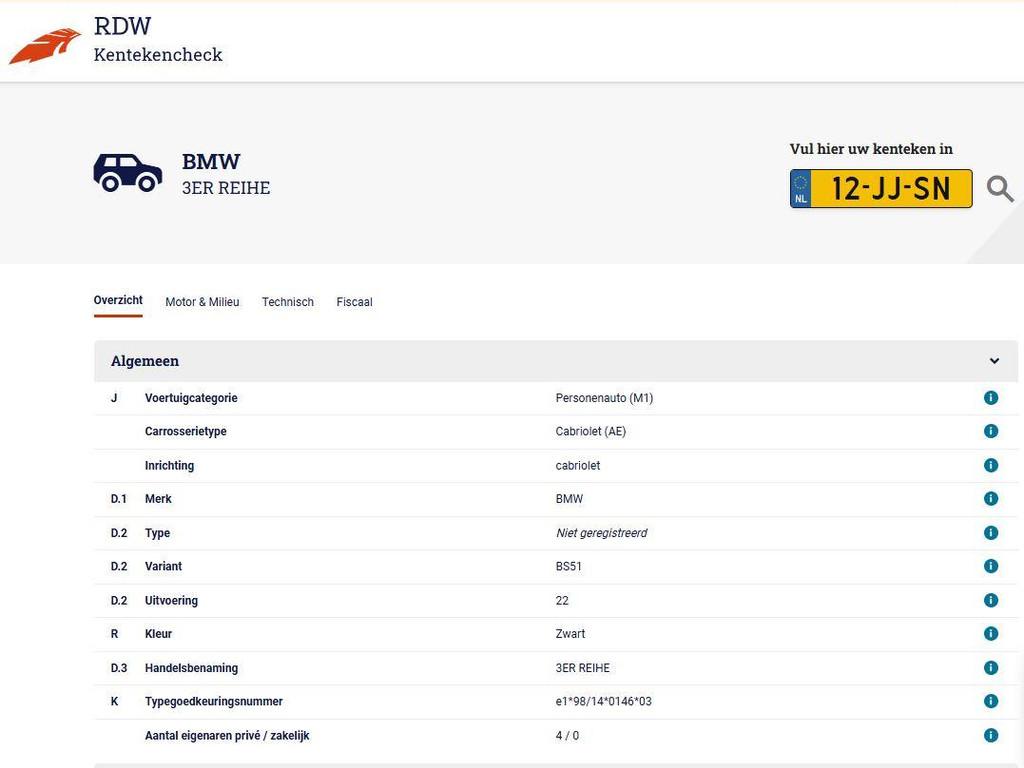Open info icon for Merk row

click(991, 498)
